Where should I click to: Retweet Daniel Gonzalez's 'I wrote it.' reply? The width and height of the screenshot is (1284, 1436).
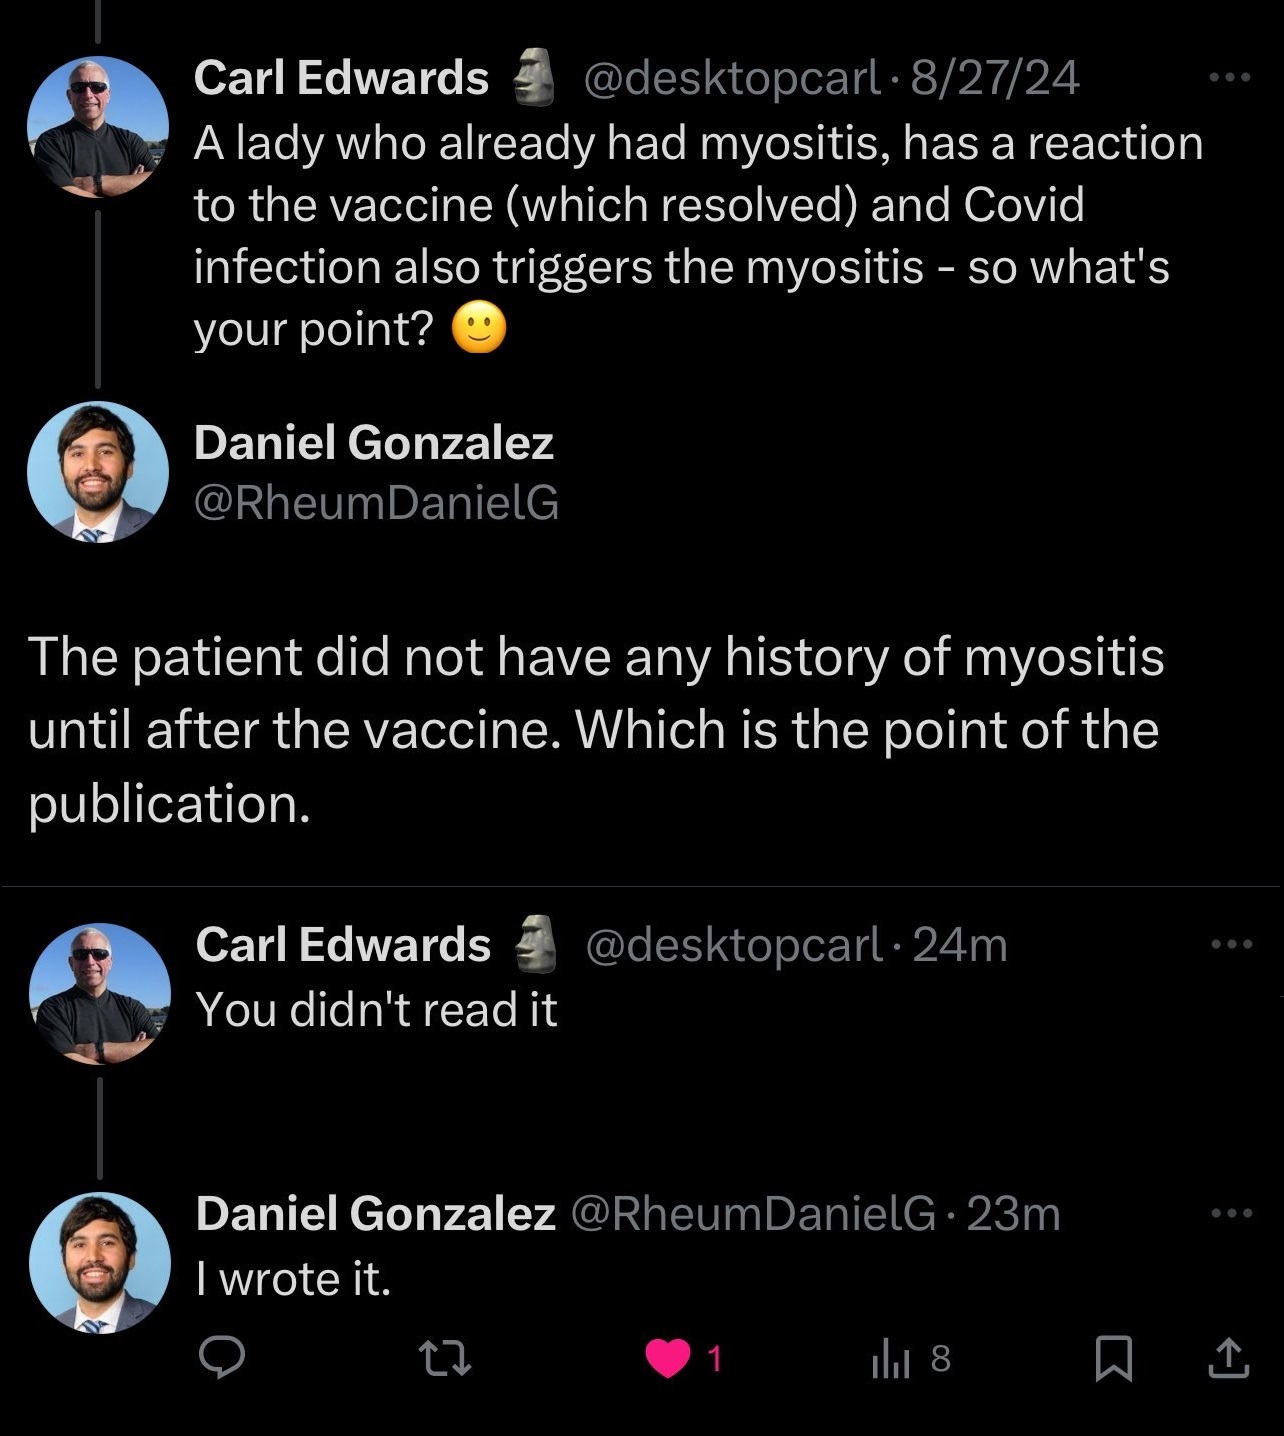(x=443, y=1358)
